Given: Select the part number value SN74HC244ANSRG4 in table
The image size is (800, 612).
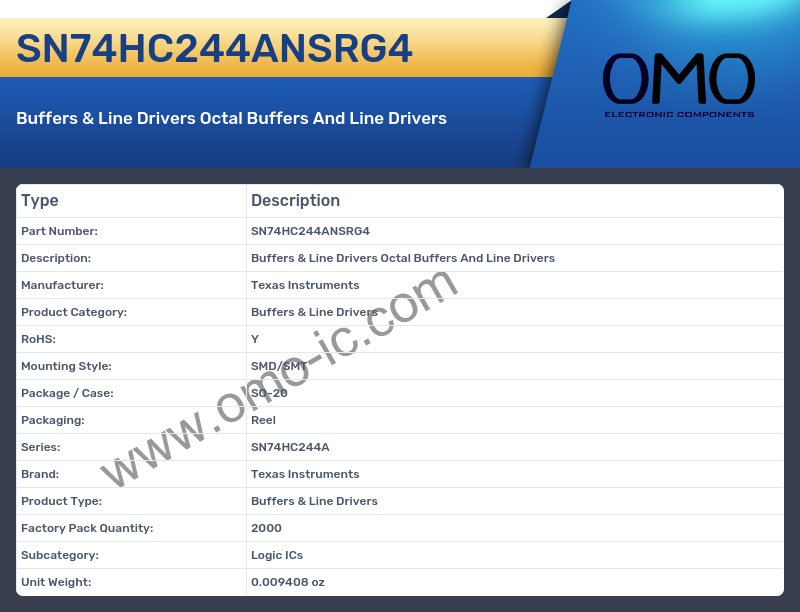Looking at the screenshot, I should coord(310,231).
